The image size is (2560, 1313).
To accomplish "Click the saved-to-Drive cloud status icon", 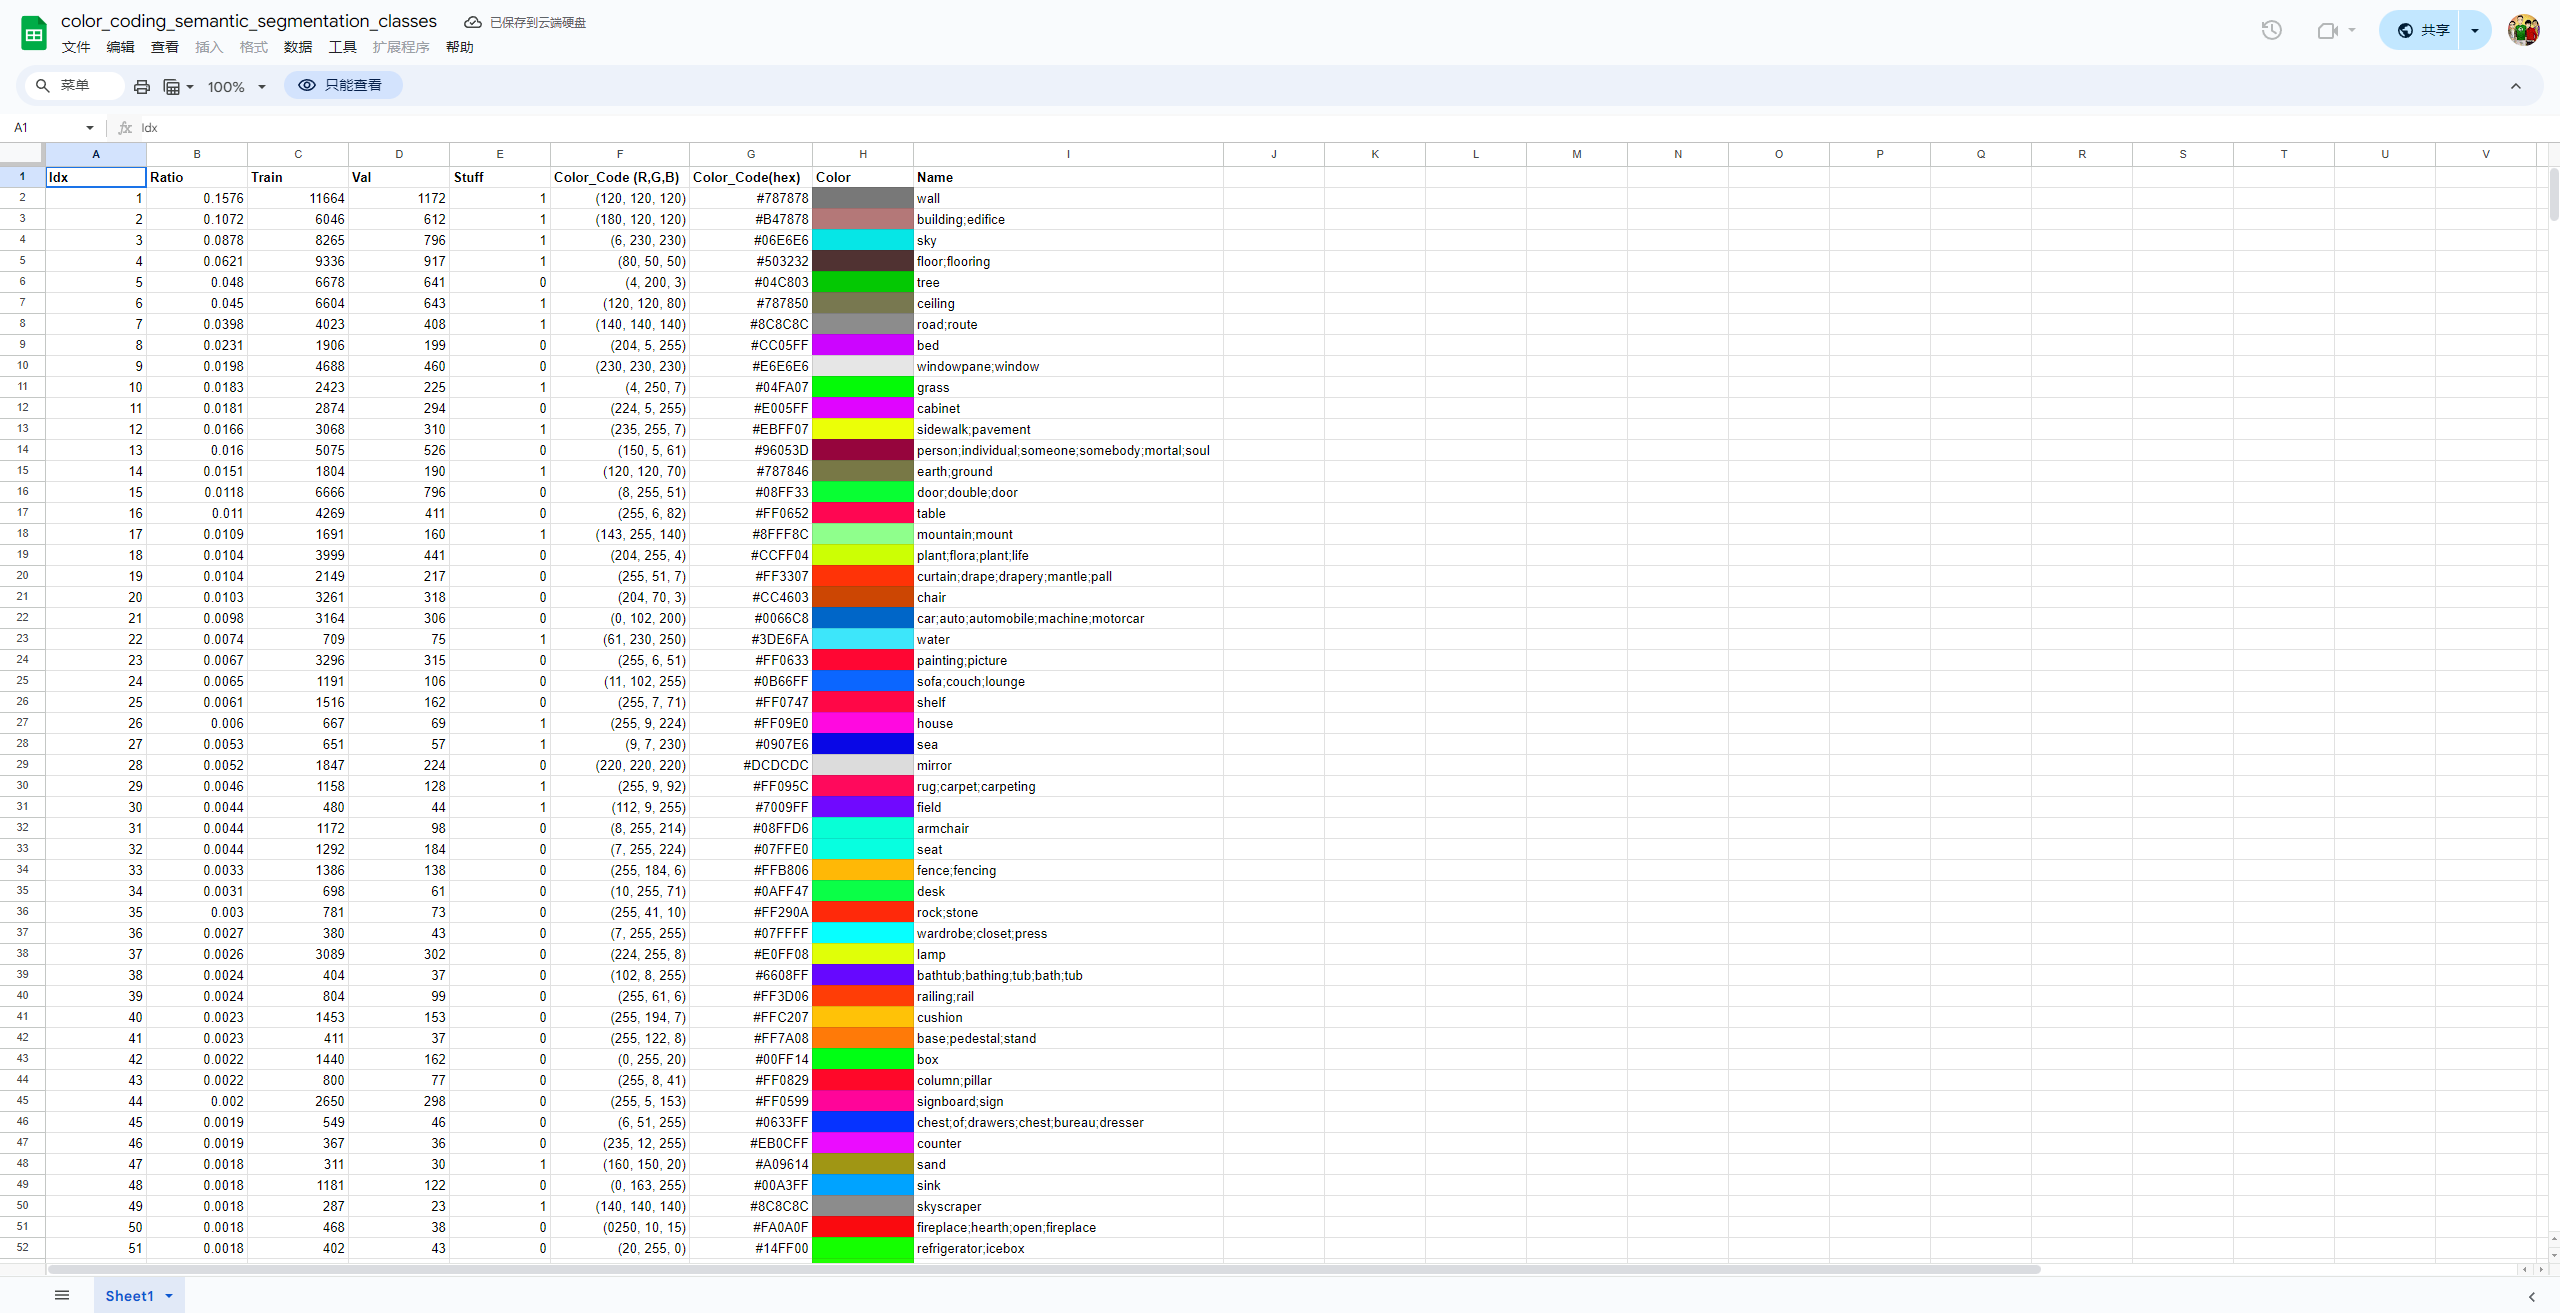I will point(473,22).
